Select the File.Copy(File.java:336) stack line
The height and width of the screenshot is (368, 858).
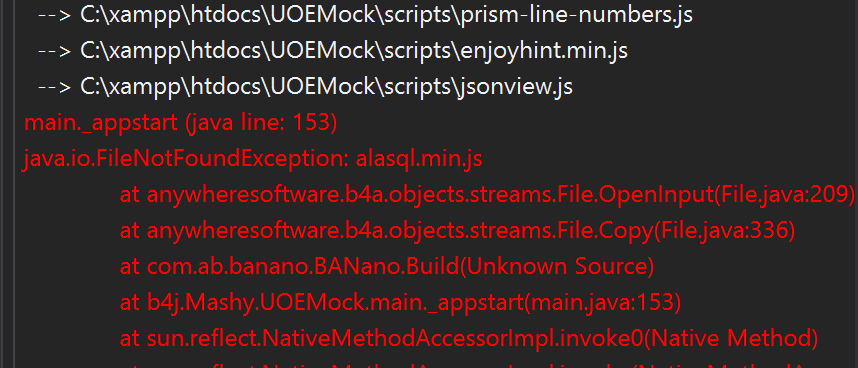[457, 231]
